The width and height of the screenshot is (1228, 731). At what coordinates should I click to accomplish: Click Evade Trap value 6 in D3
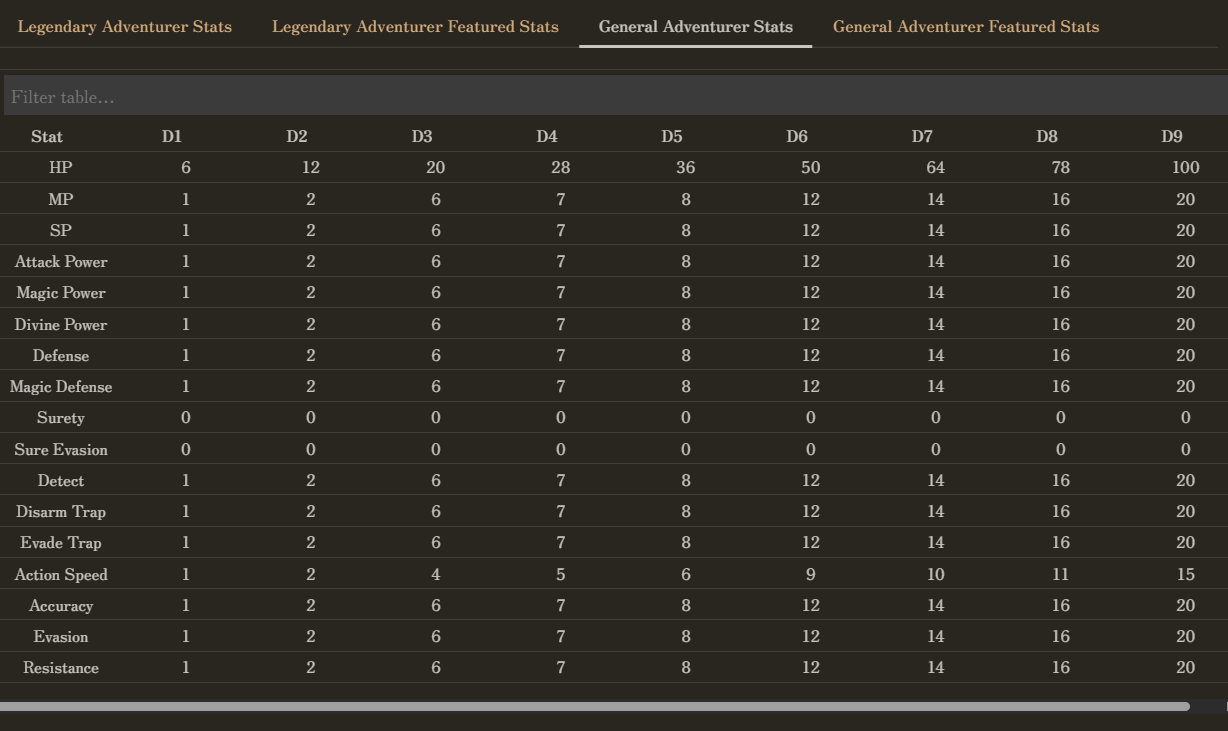436,543
